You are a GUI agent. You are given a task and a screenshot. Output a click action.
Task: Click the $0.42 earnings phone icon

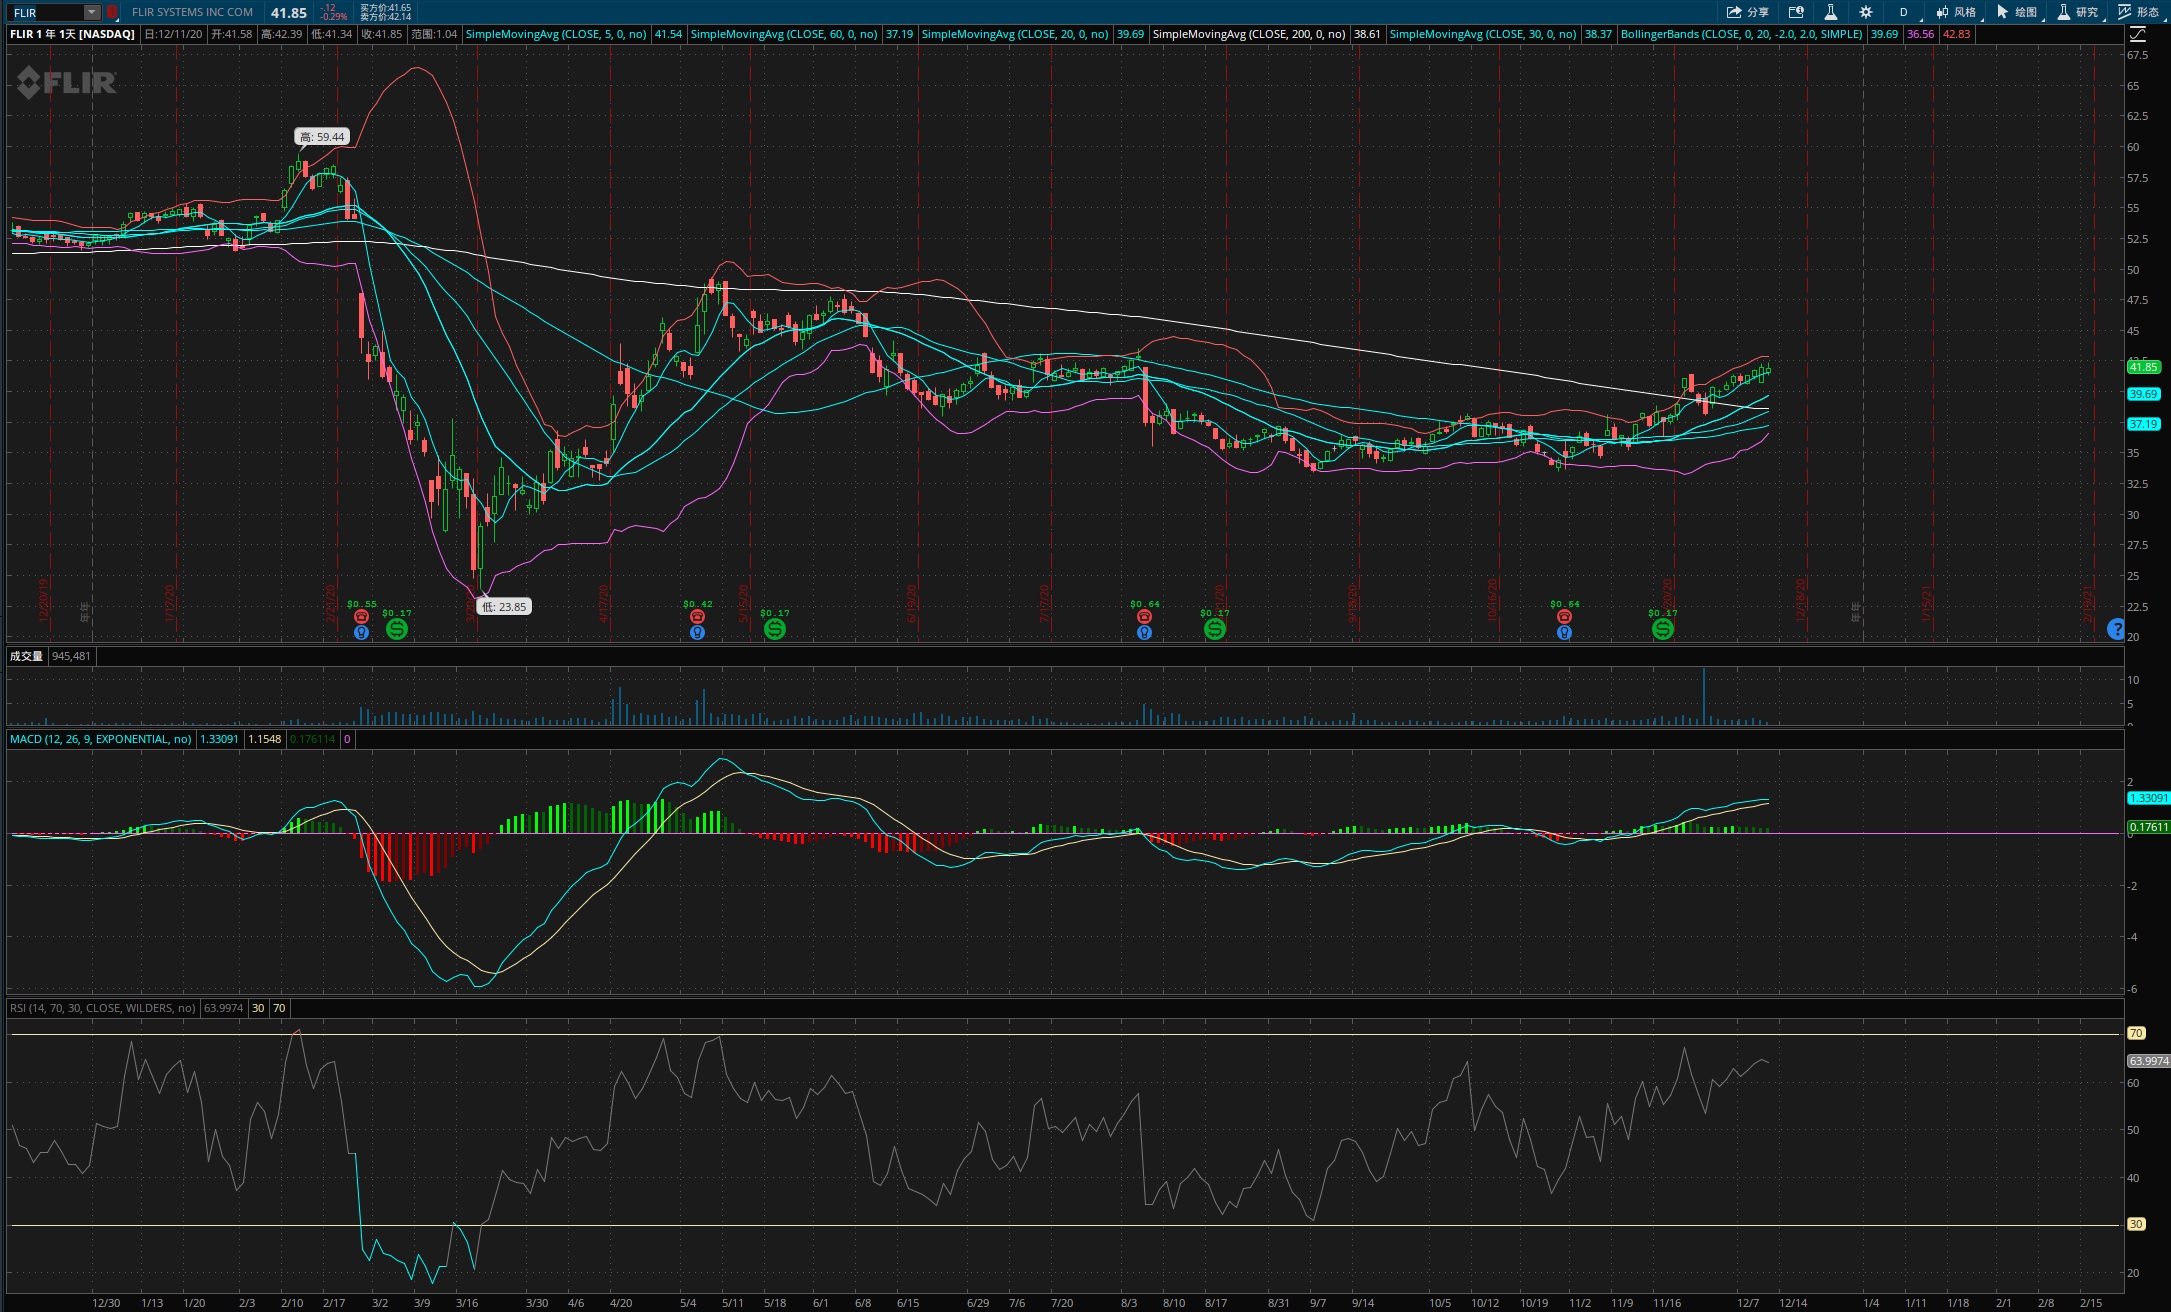coord(698,617)
